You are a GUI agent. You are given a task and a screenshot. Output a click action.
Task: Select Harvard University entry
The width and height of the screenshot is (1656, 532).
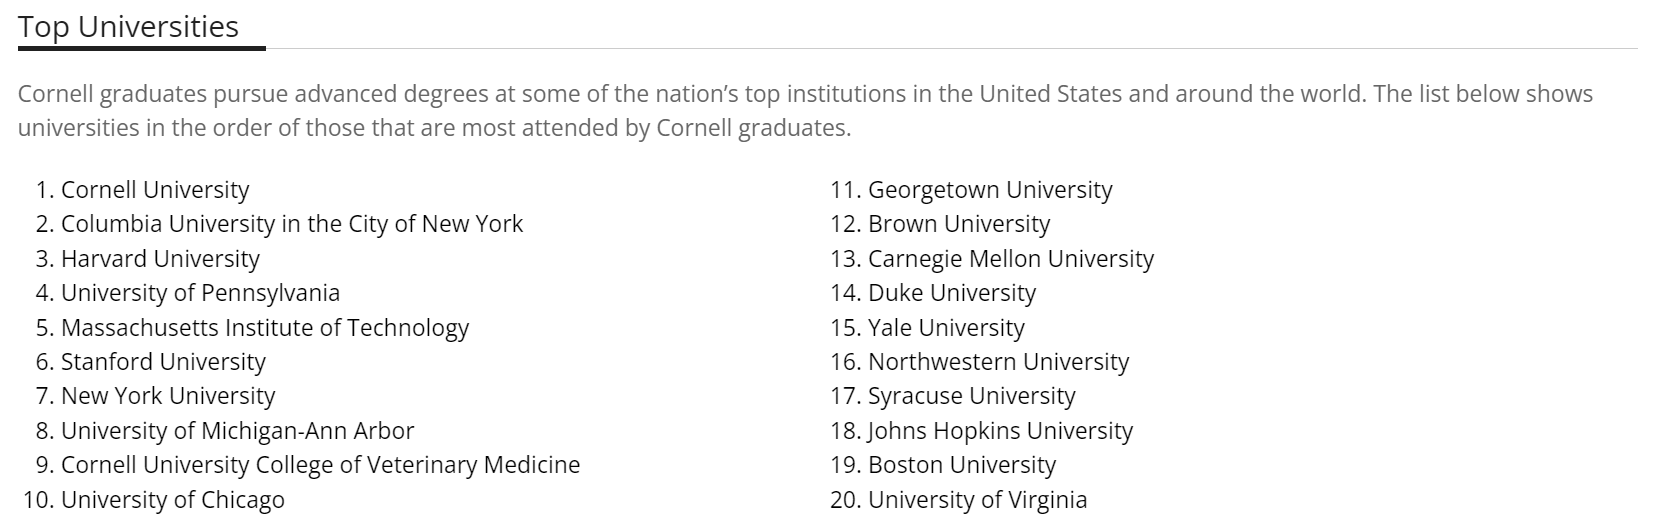(x=160, y=259)
